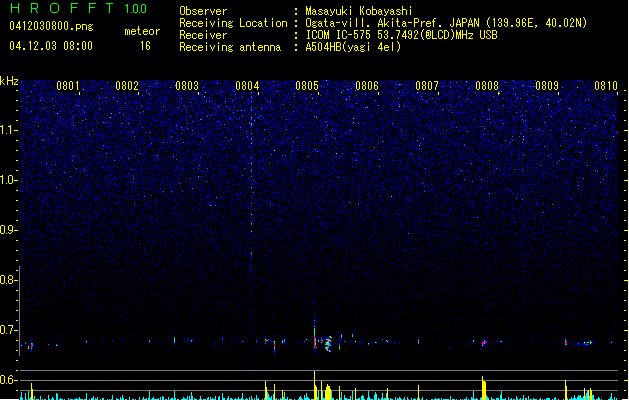The image size is (629, 400).
Task: Click the tallest yellow peak near 0805
Action: [x=315, y=385]
